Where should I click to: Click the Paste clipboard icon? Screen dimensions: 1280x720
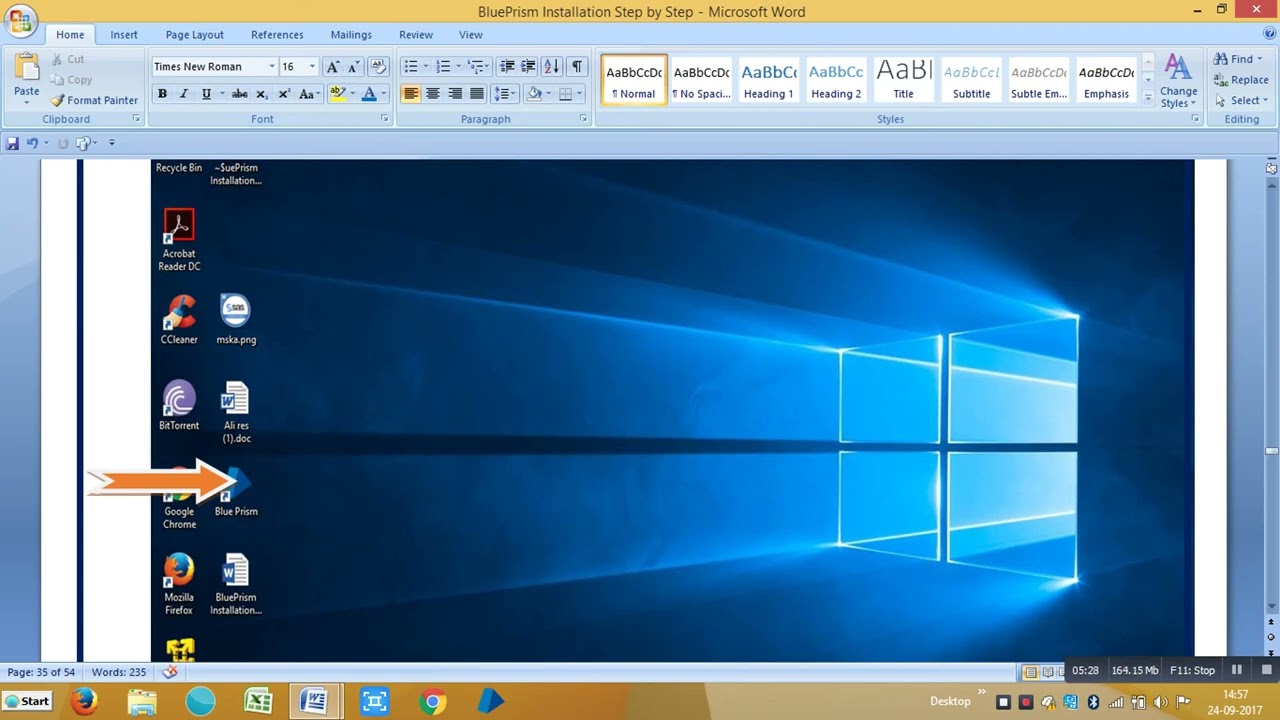(27, 68)
